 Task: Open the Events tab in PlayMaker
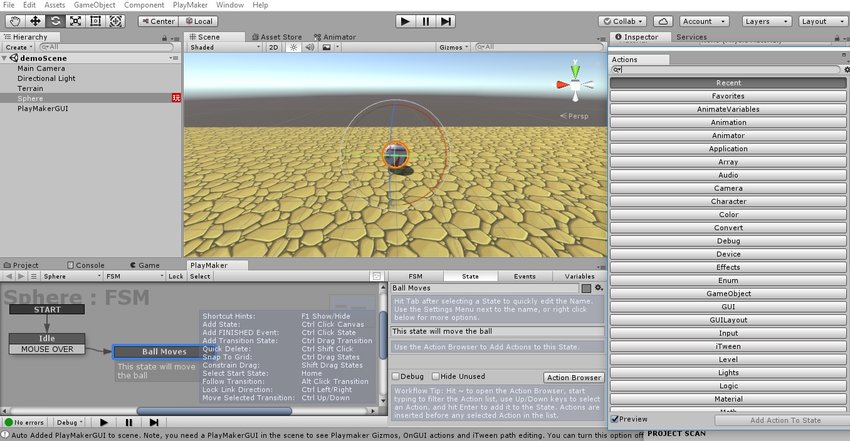coord(524,276)
